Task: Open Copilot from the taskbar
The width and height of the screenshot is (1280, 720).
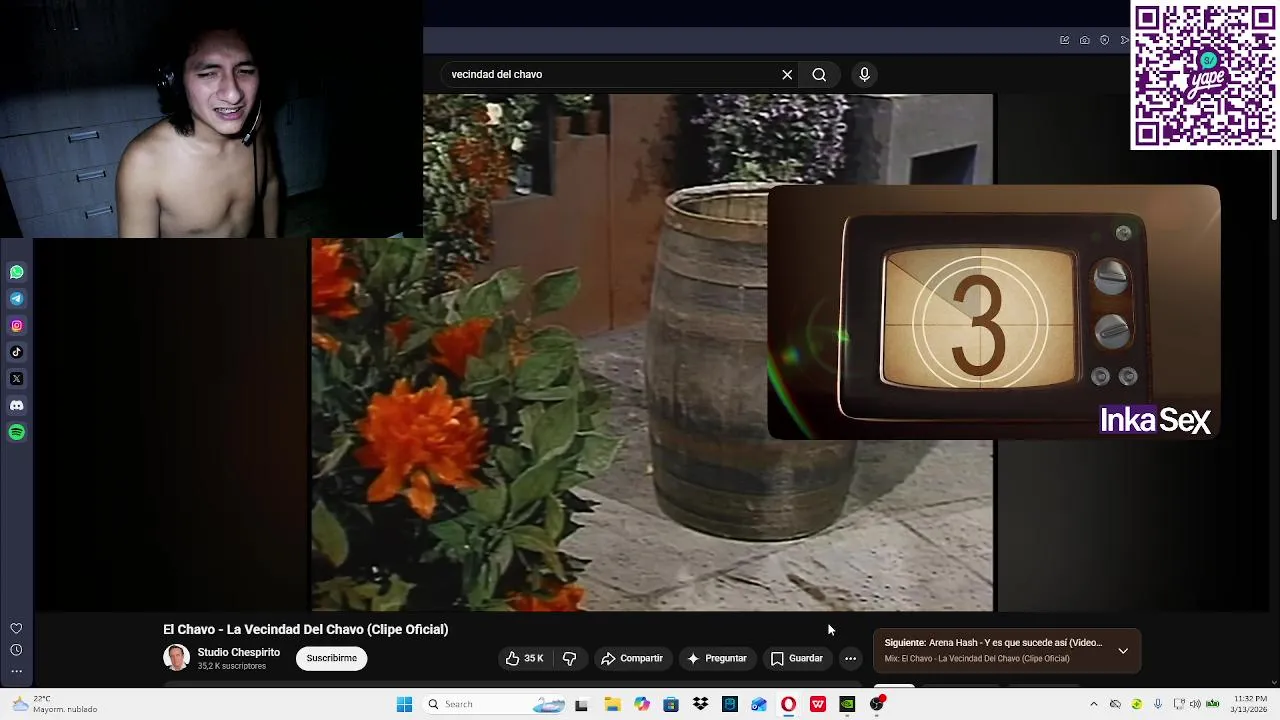Action: (x=641, y=704)
